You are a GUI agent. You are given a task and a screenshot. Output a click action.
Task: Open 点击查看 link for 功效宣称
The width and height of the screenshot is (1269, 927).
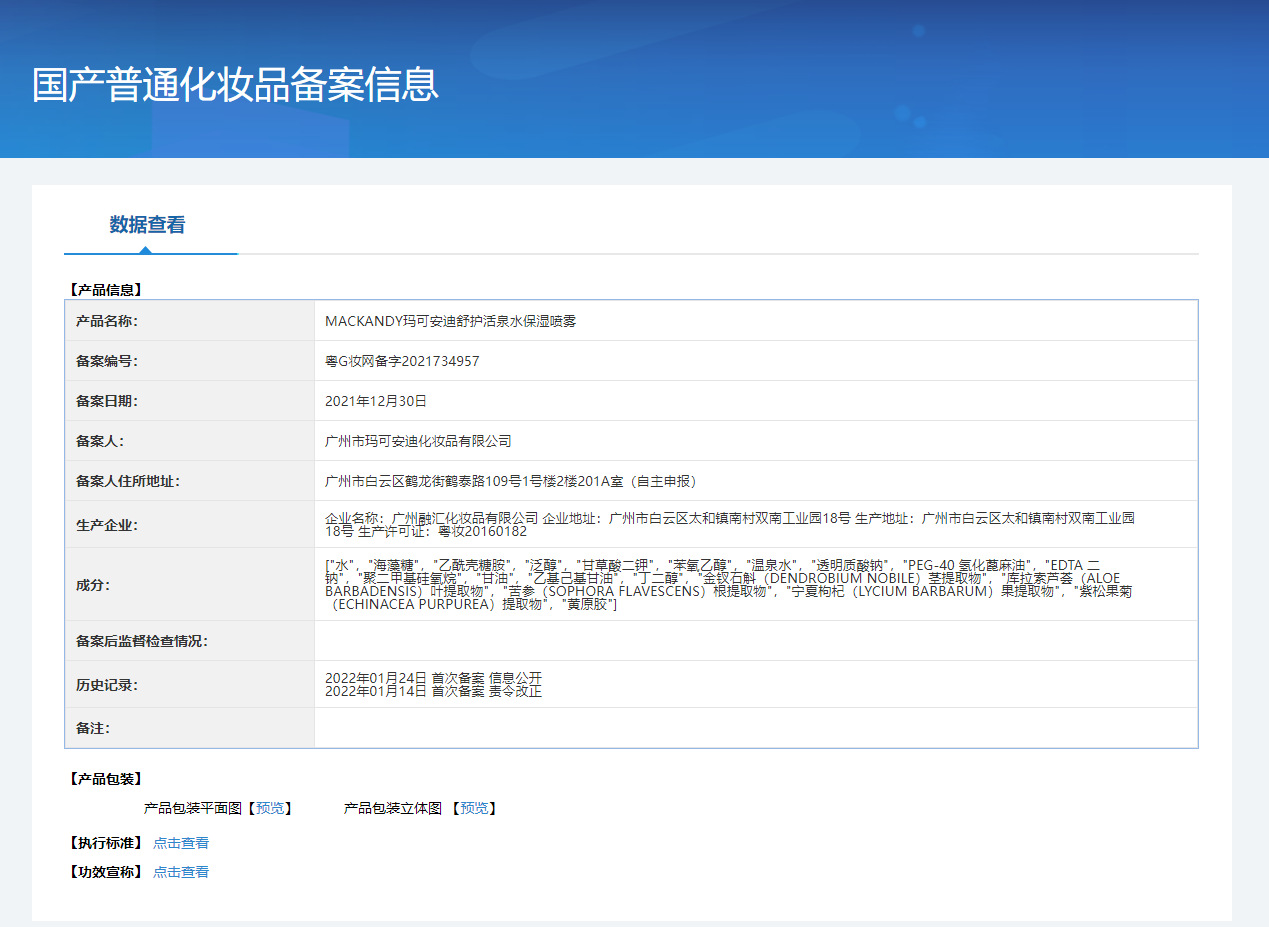tap(181, 872)
